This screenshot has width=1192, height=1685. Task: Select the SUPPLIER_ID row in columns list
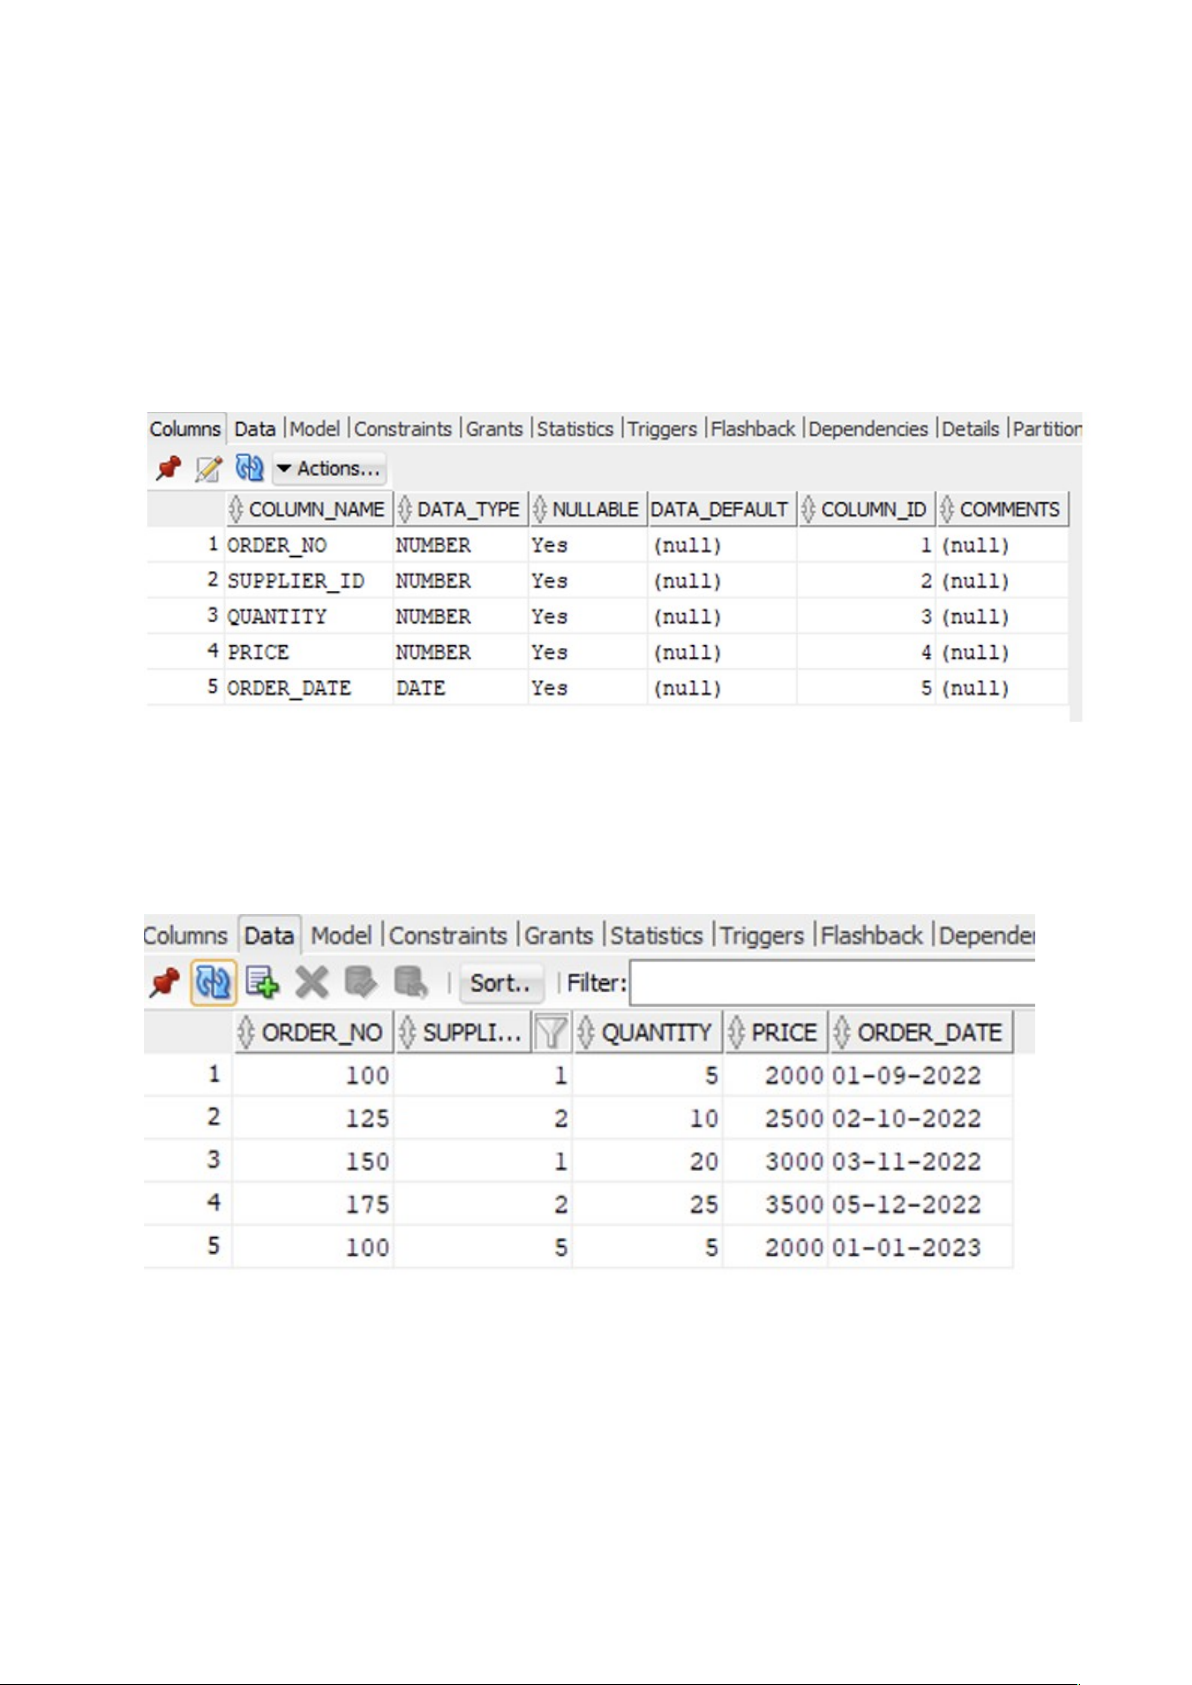[296, 581]
